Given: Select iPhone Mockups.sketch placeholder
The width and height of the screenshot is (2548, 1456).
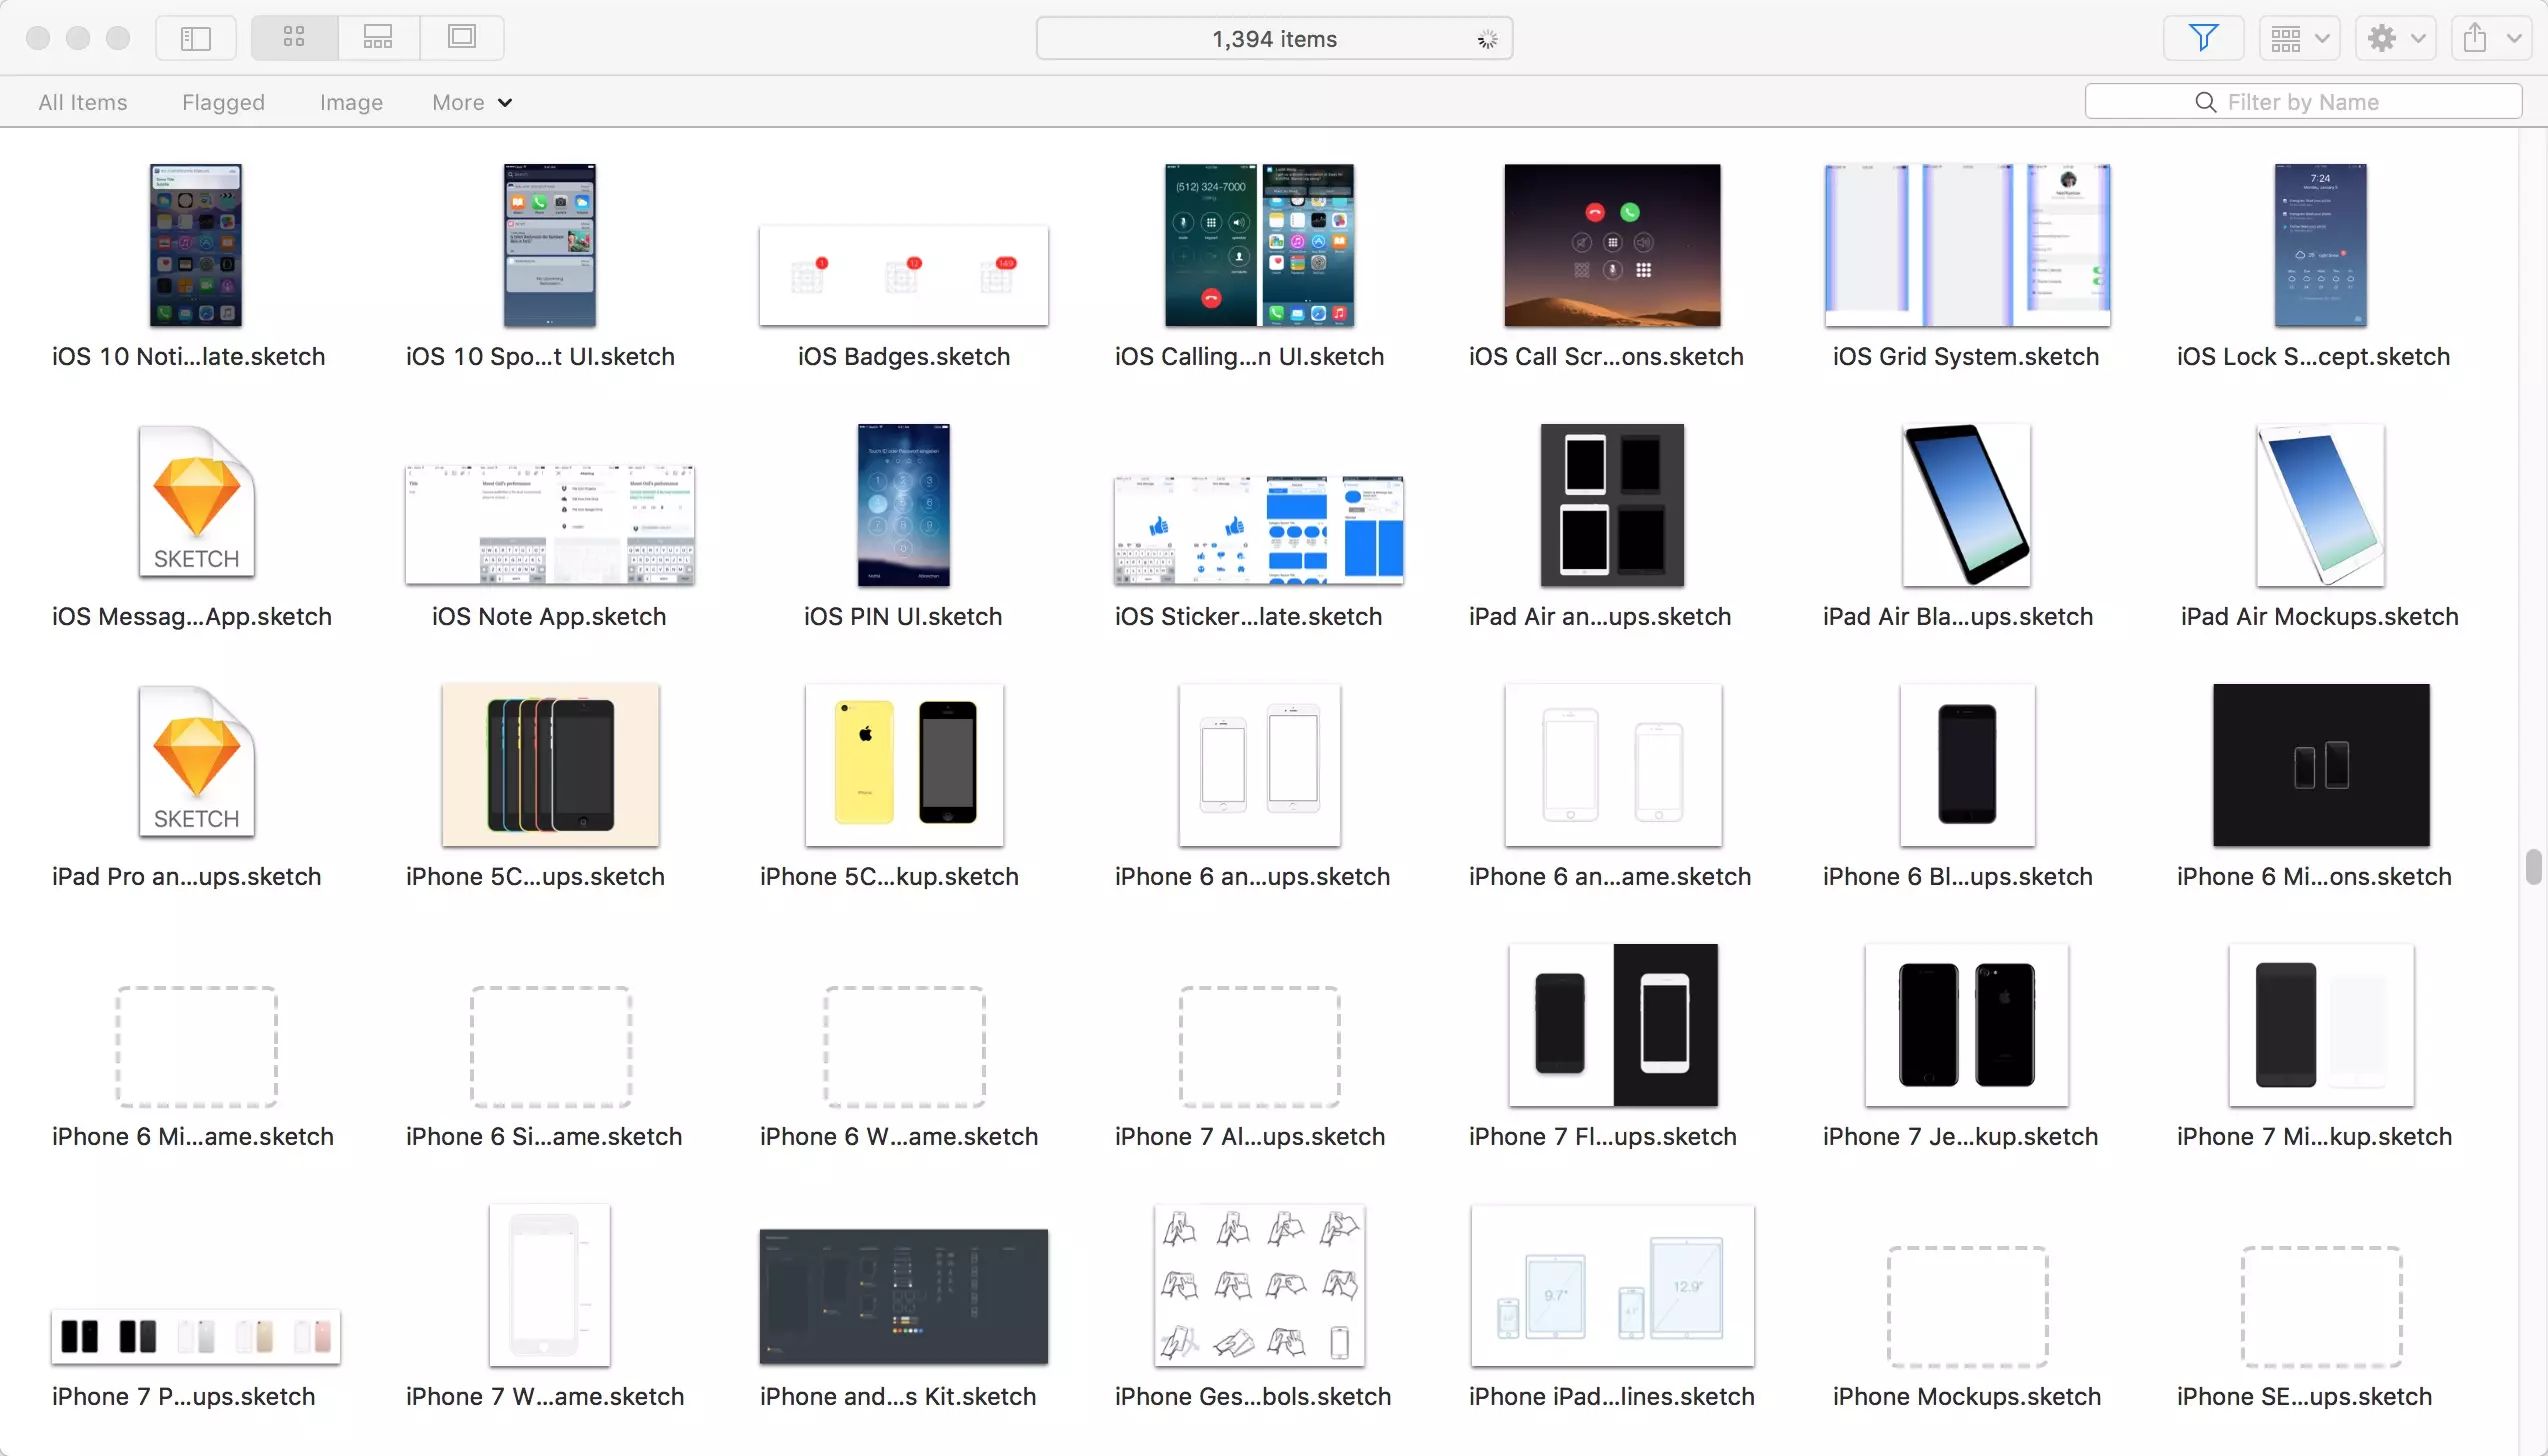Looking at the screenshot, I should [1967, 1307].
